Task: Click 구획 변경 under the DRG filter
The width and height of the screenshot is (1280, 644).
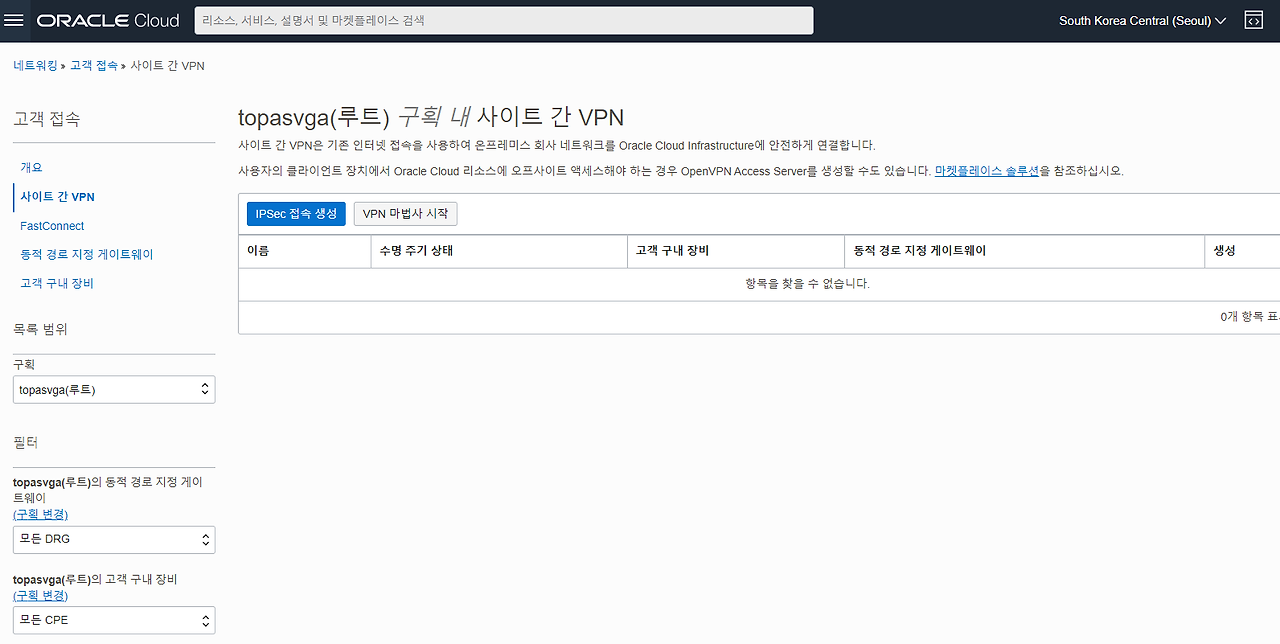Action: (40, 513)
